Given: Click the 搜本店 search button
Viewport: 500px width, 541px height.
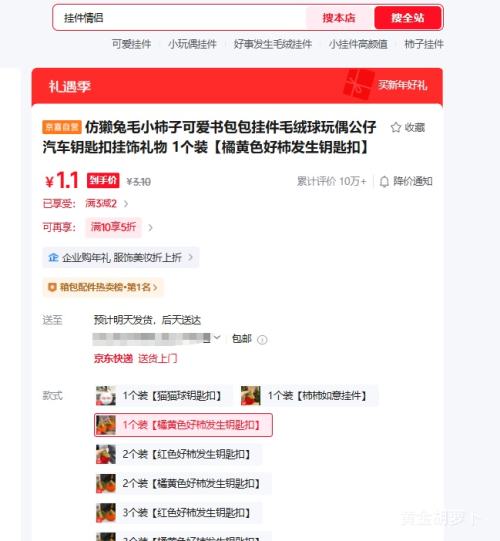Looking at the screenshot, I should (339, 18).
